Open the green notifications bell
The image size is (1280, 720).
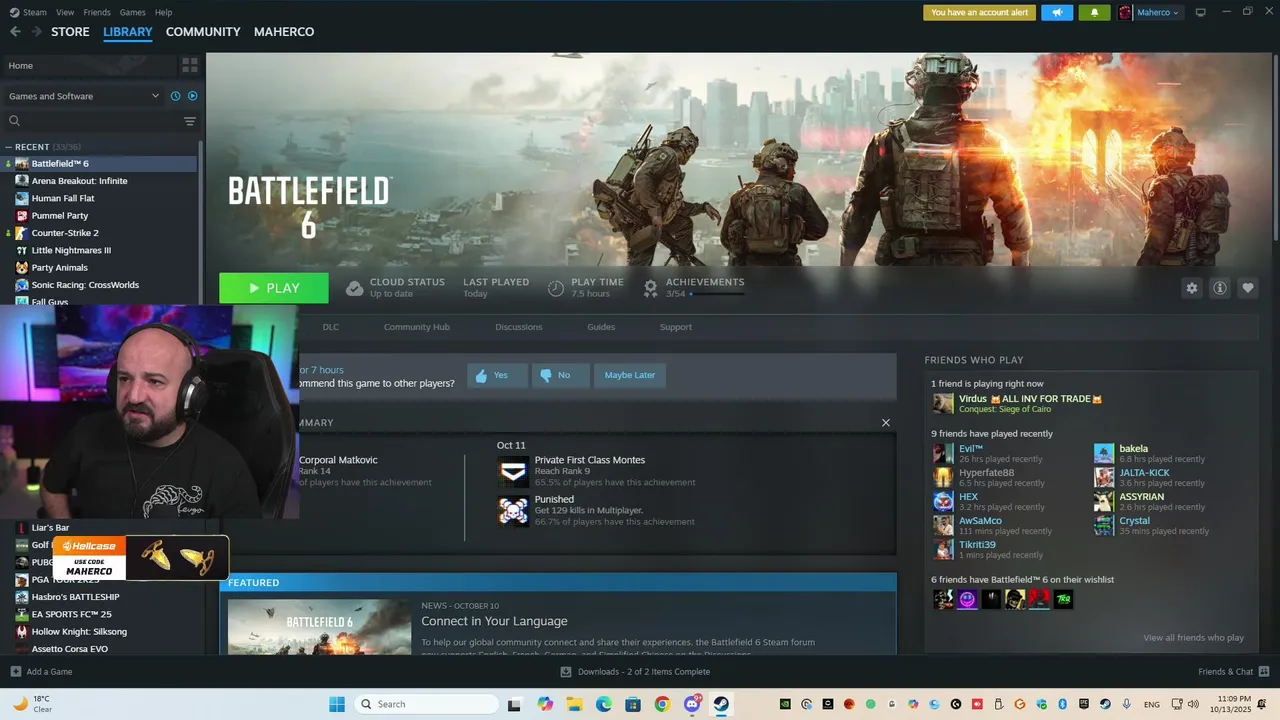coord(1094,13)
